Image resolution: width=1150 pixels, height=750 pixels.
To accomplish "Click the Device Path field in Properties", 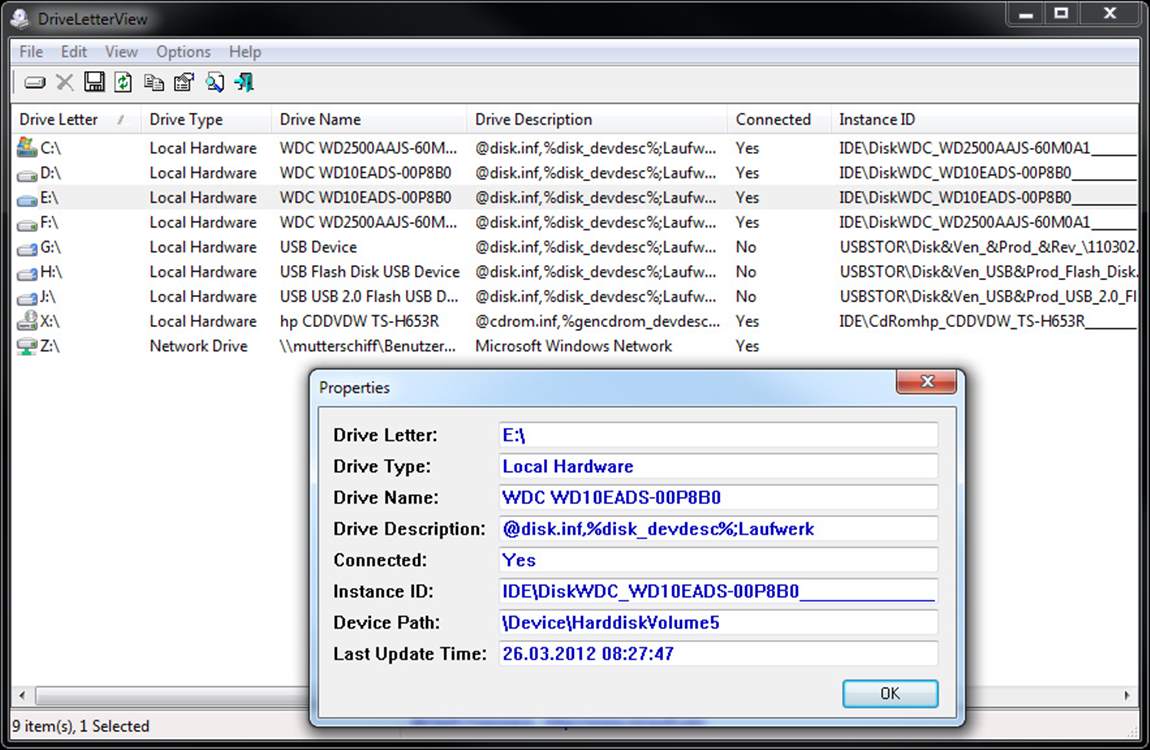I will tap(718, 622).
